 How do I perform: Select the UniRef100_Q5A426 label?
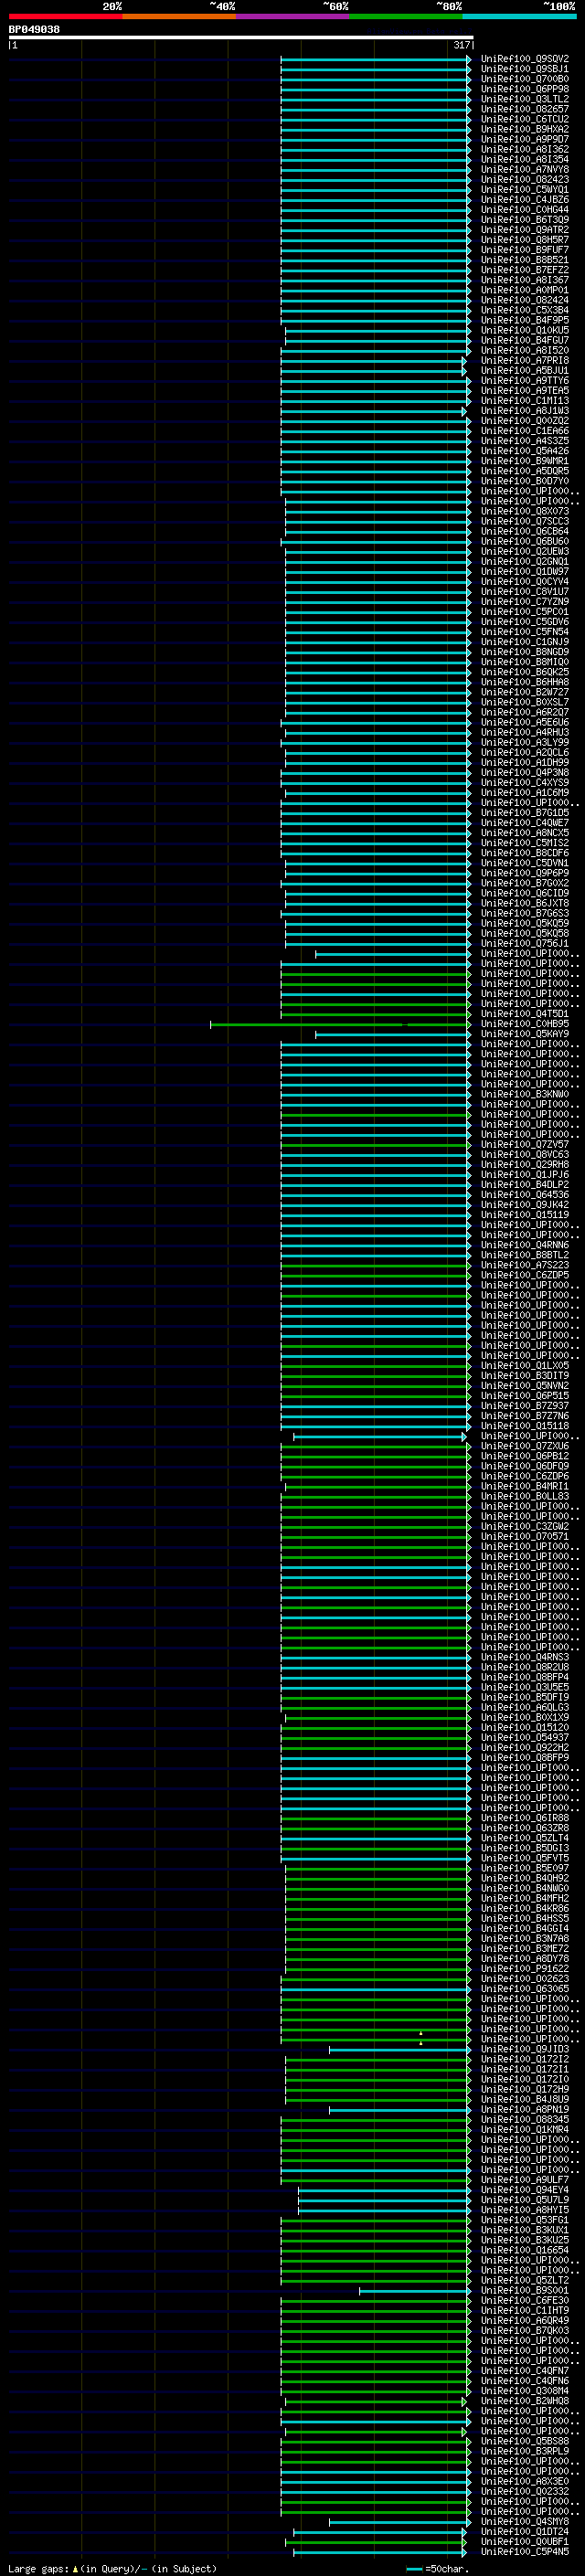coord(525,451)
